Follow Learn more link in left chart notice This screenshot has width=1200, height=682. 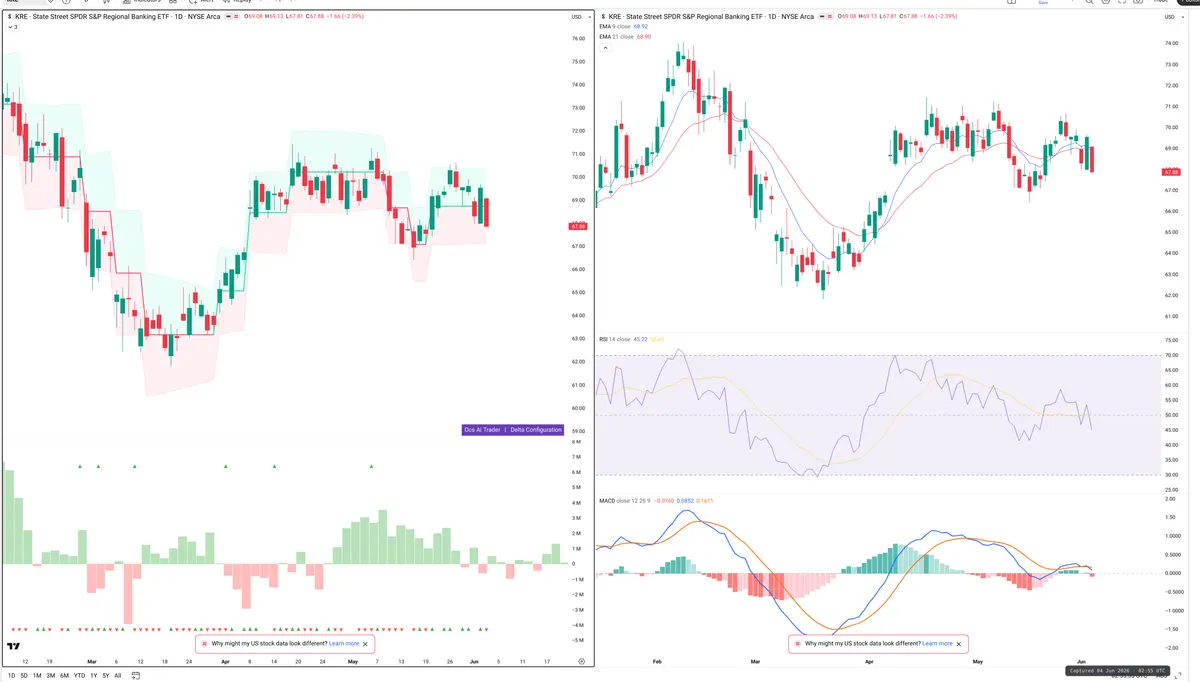tap(343, 644)
